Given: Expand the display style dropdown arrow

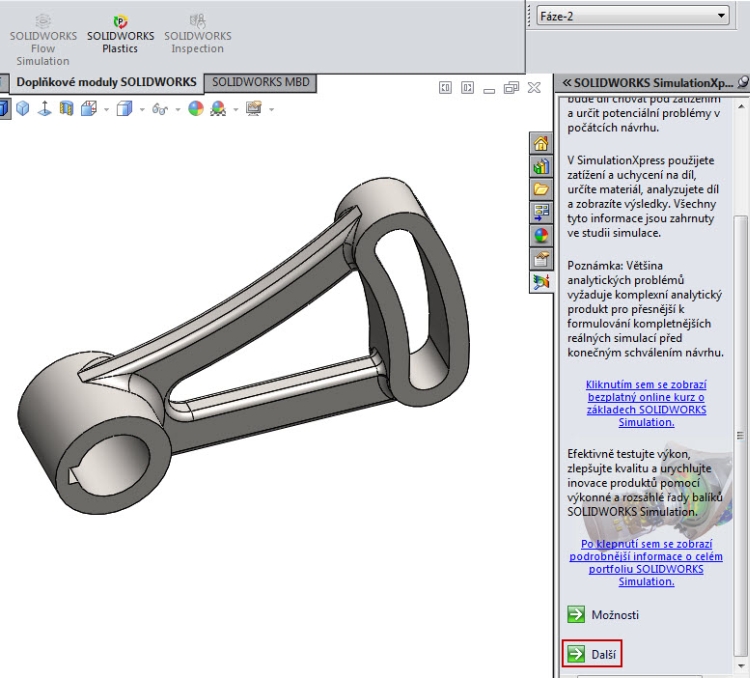Looking at the screenshot, I should (x=142, y=110).
